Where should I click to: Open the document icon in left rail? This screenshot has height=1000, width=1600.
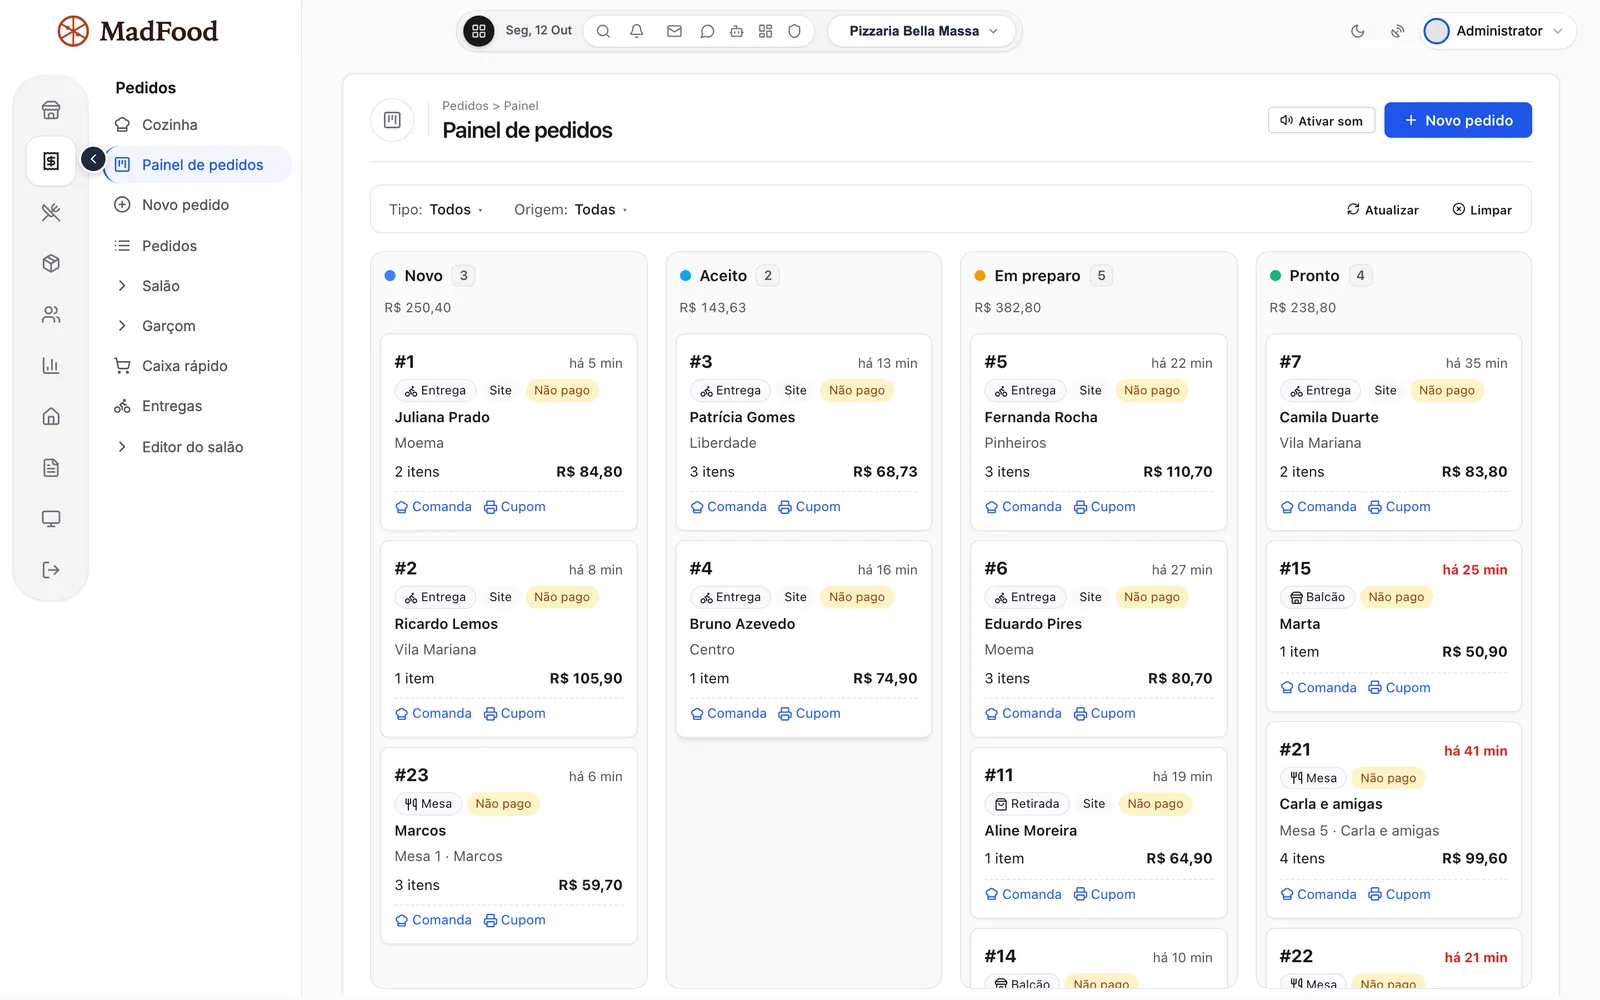[51, 467]
